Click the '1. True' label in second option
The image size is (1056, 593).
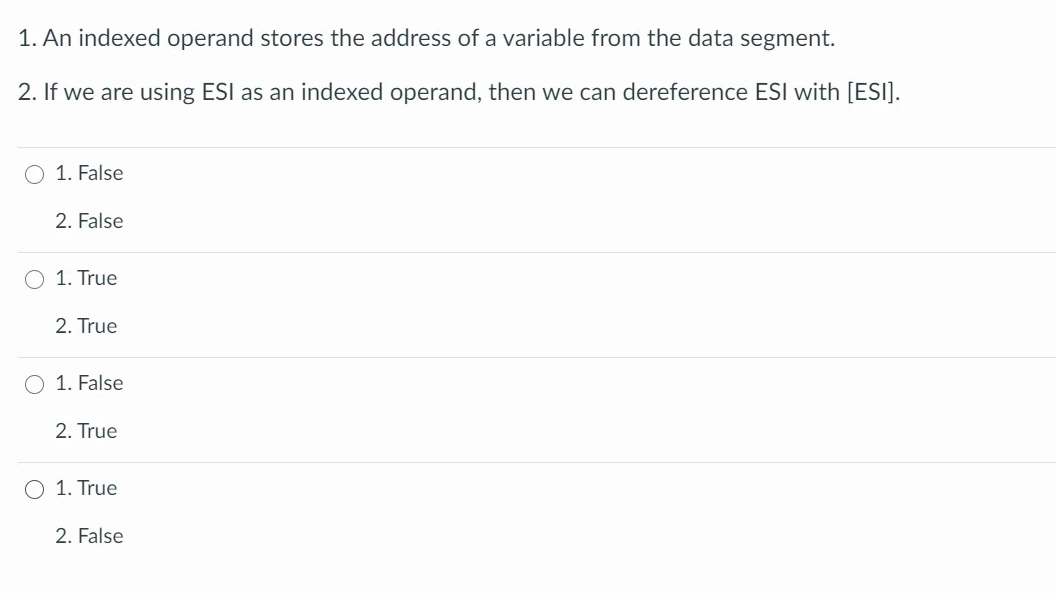click(86, 278)
